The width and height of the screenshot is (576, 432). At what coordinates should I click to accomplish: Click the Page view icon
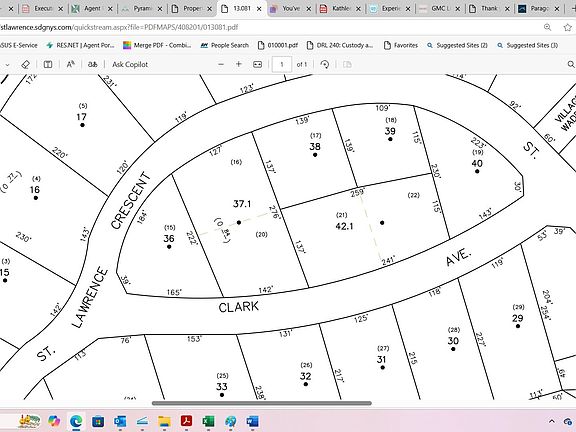(x=347, y=65)
